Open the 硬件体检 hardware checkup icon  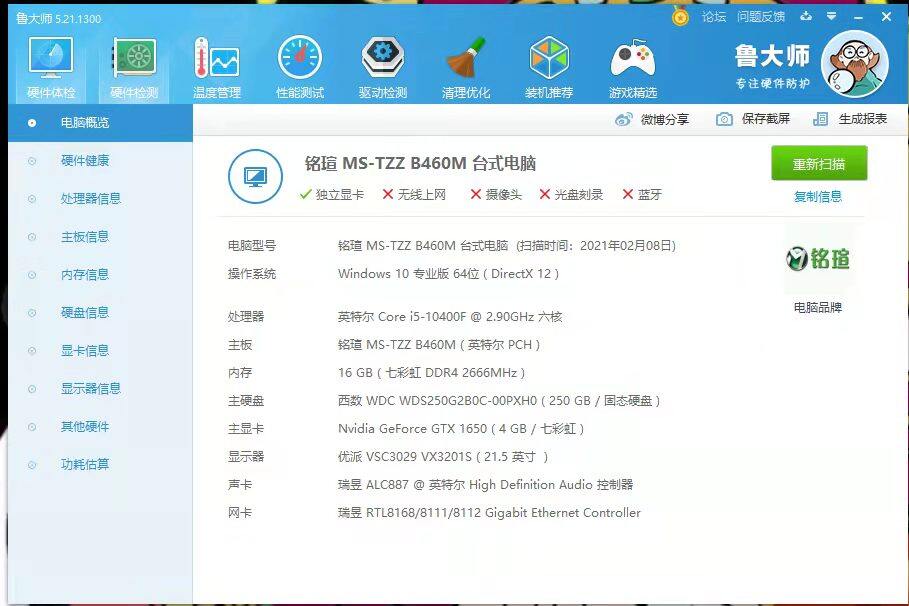tap(50, 67)
